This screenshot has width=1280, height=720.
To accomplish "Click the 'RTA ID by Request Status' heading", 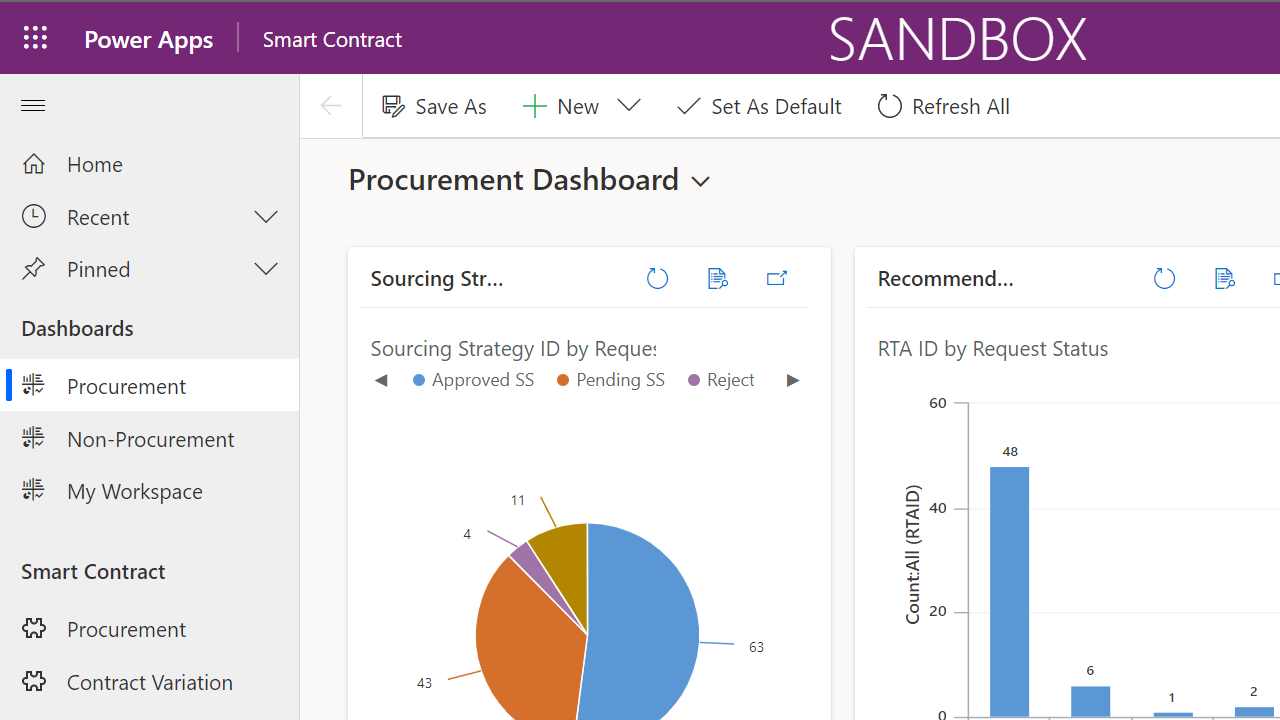I will click(x=993, y=349).
